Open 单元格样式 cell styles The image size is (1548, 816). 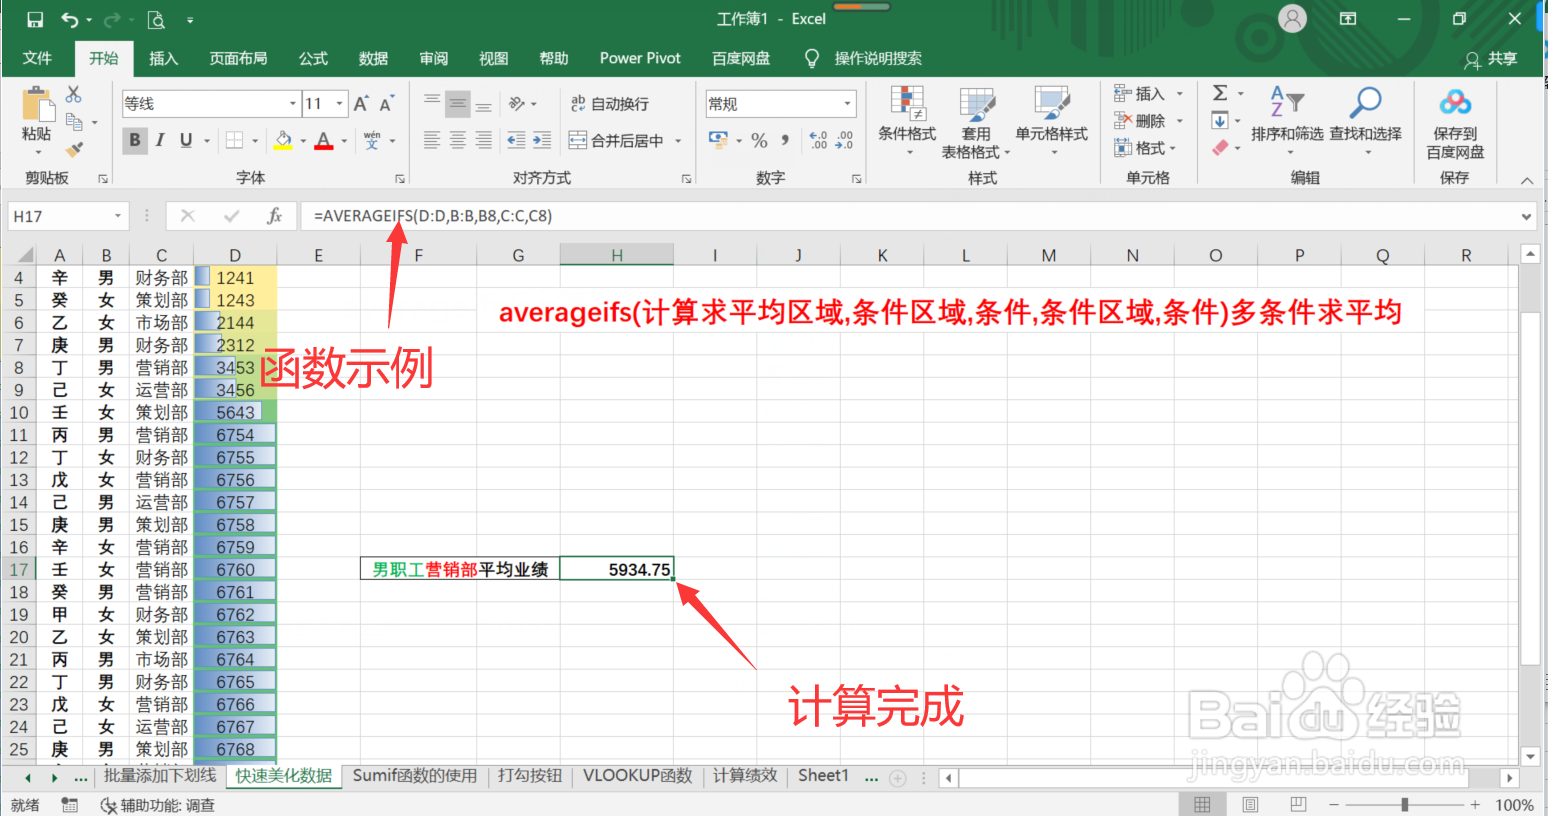tap(1051, 121)
